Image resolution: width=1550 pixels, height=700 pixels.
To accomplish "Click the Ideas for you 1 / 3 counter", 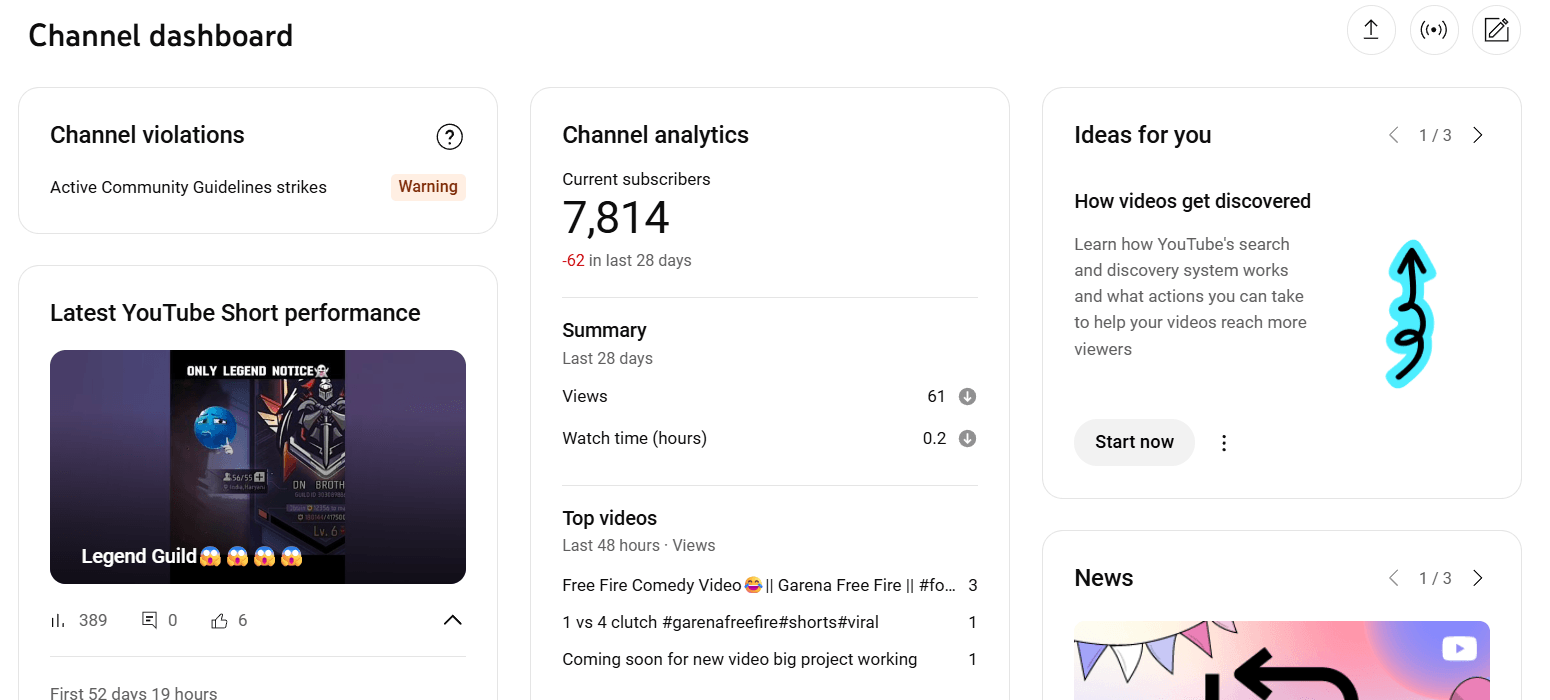I will coord(1435,136).
